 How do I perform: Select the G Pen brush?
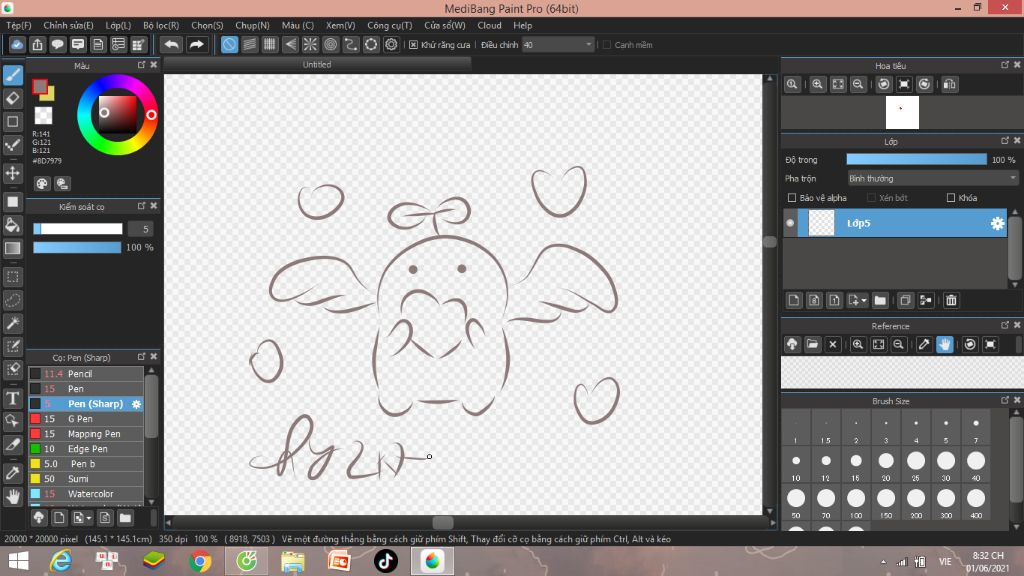click(x=86, y=419)
